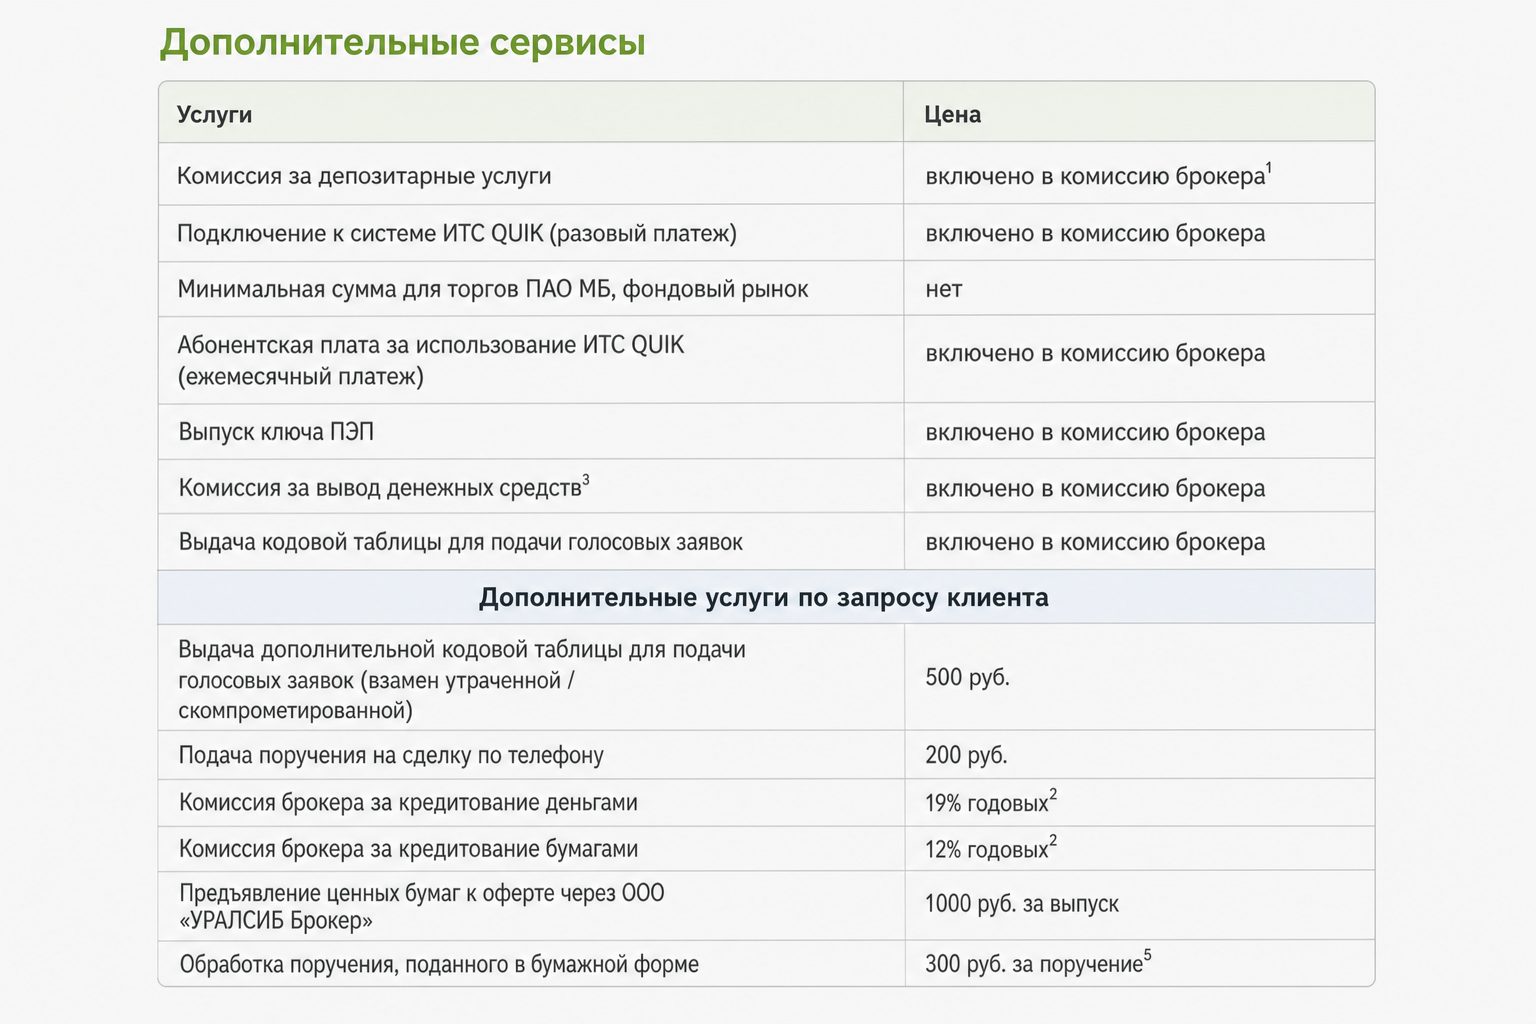Click the 'Дополнительные сервисы' heading

click(x=402, y=43)
